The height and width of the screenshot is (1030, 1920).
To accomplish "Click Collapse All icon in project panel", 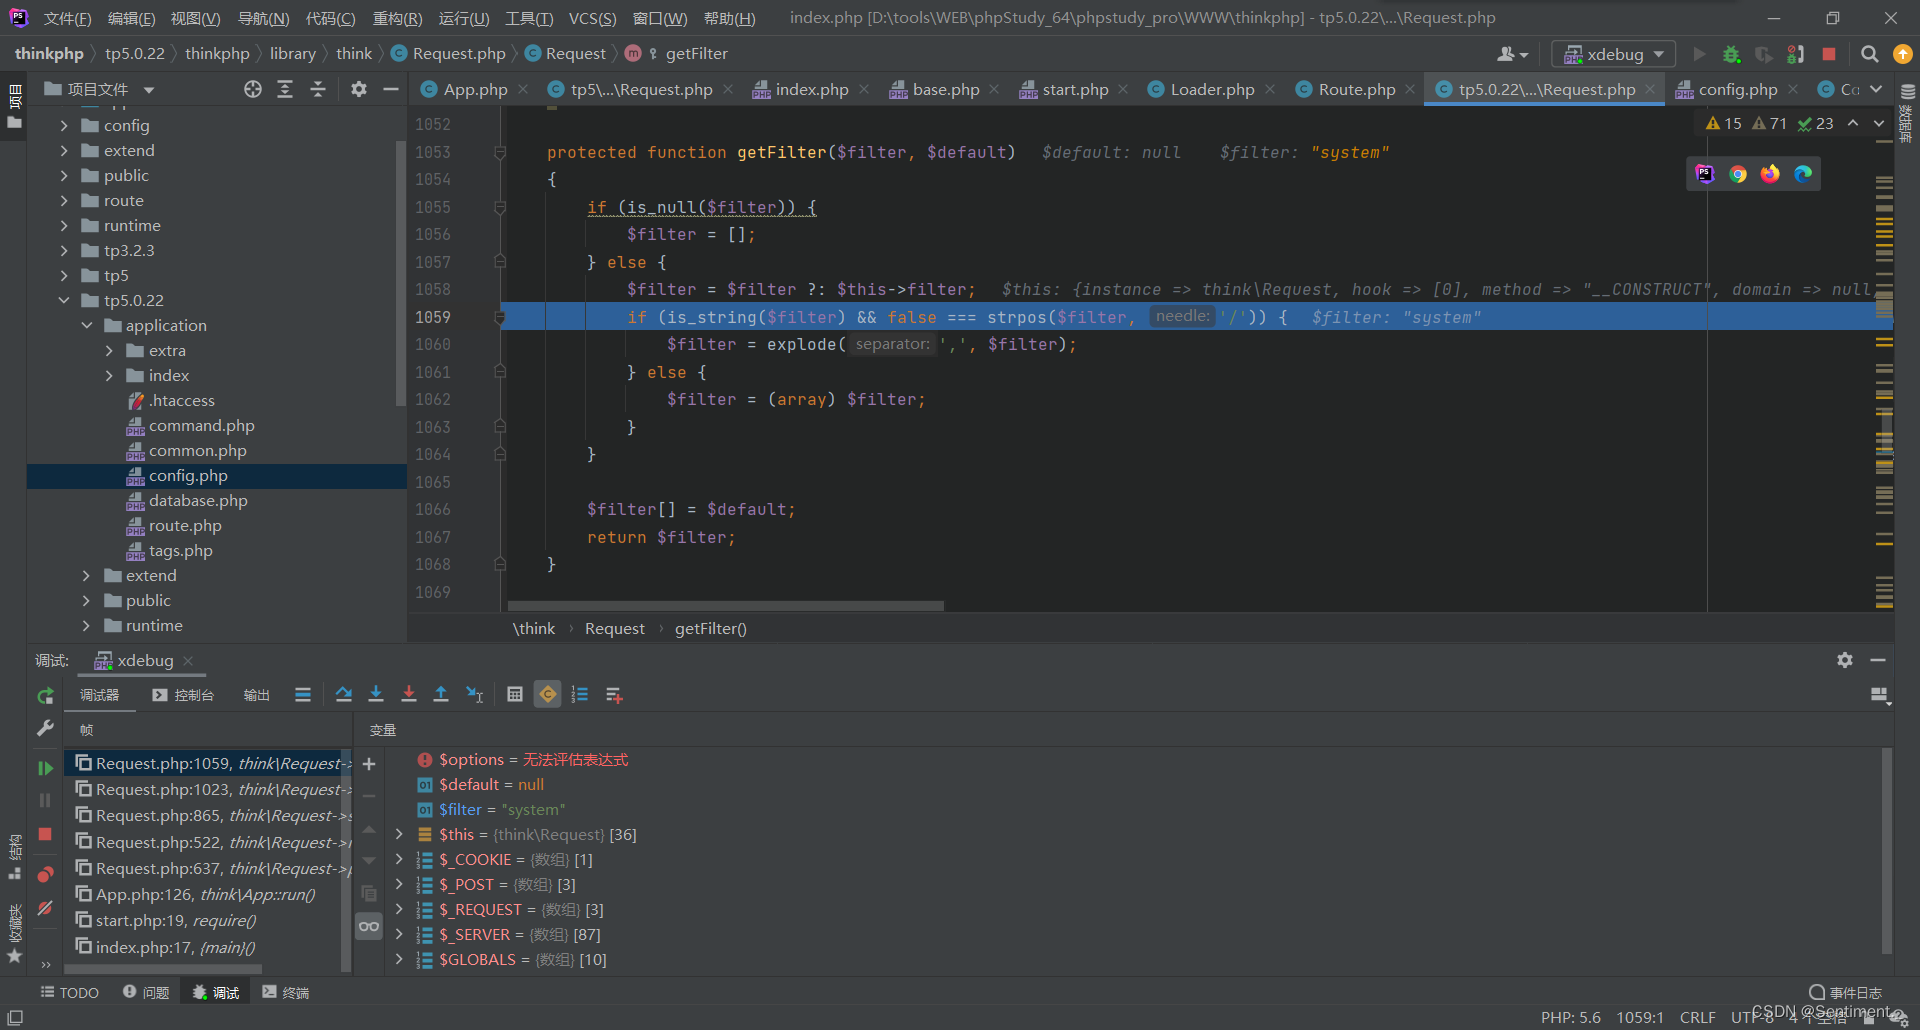I will coord(318,89).
